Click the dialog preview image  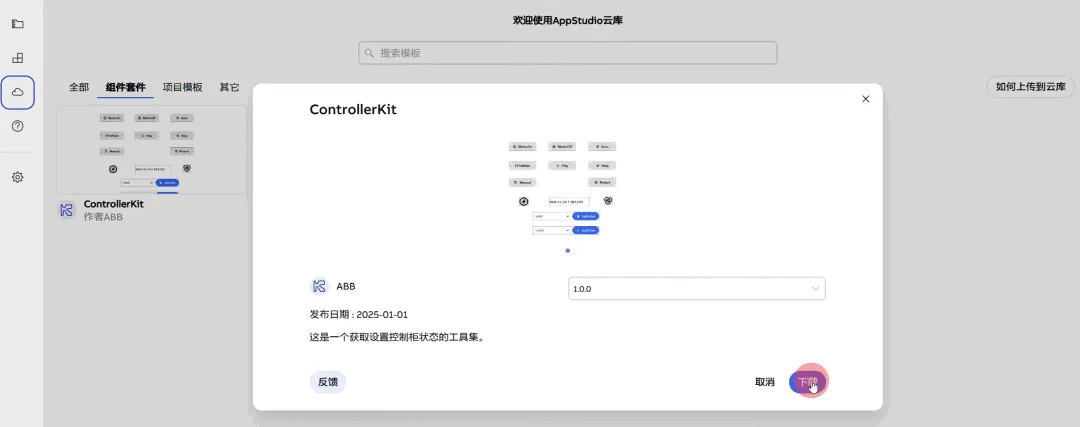[563, 188]
